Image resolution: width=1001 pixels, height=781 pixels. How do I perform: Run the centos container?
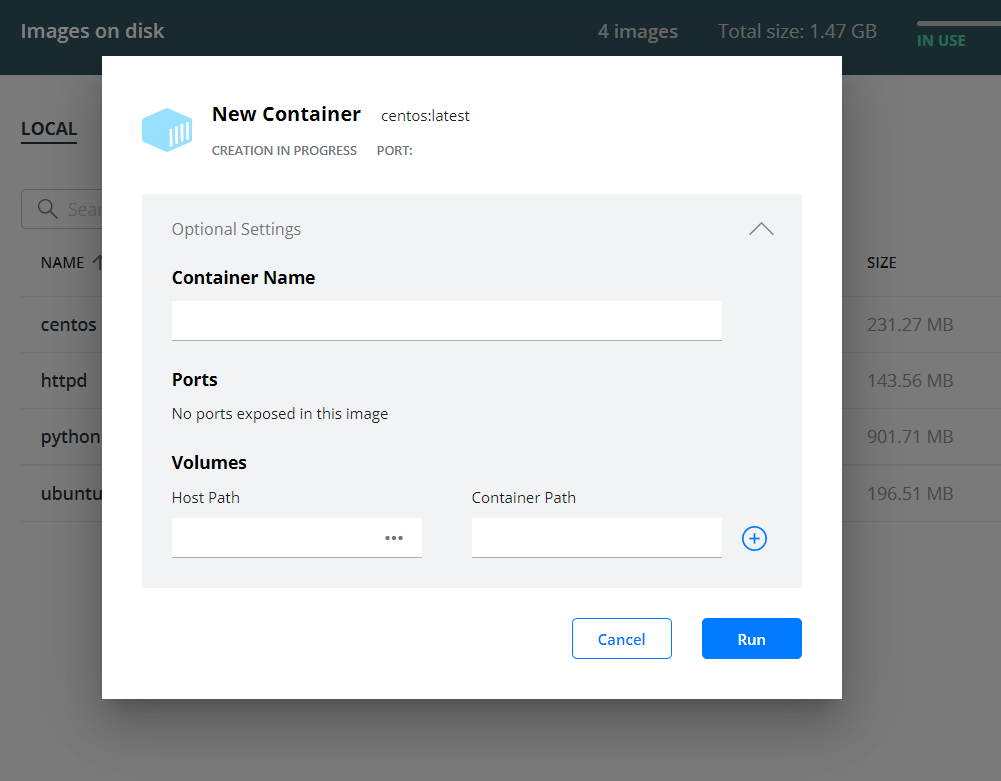click(751, 639)
